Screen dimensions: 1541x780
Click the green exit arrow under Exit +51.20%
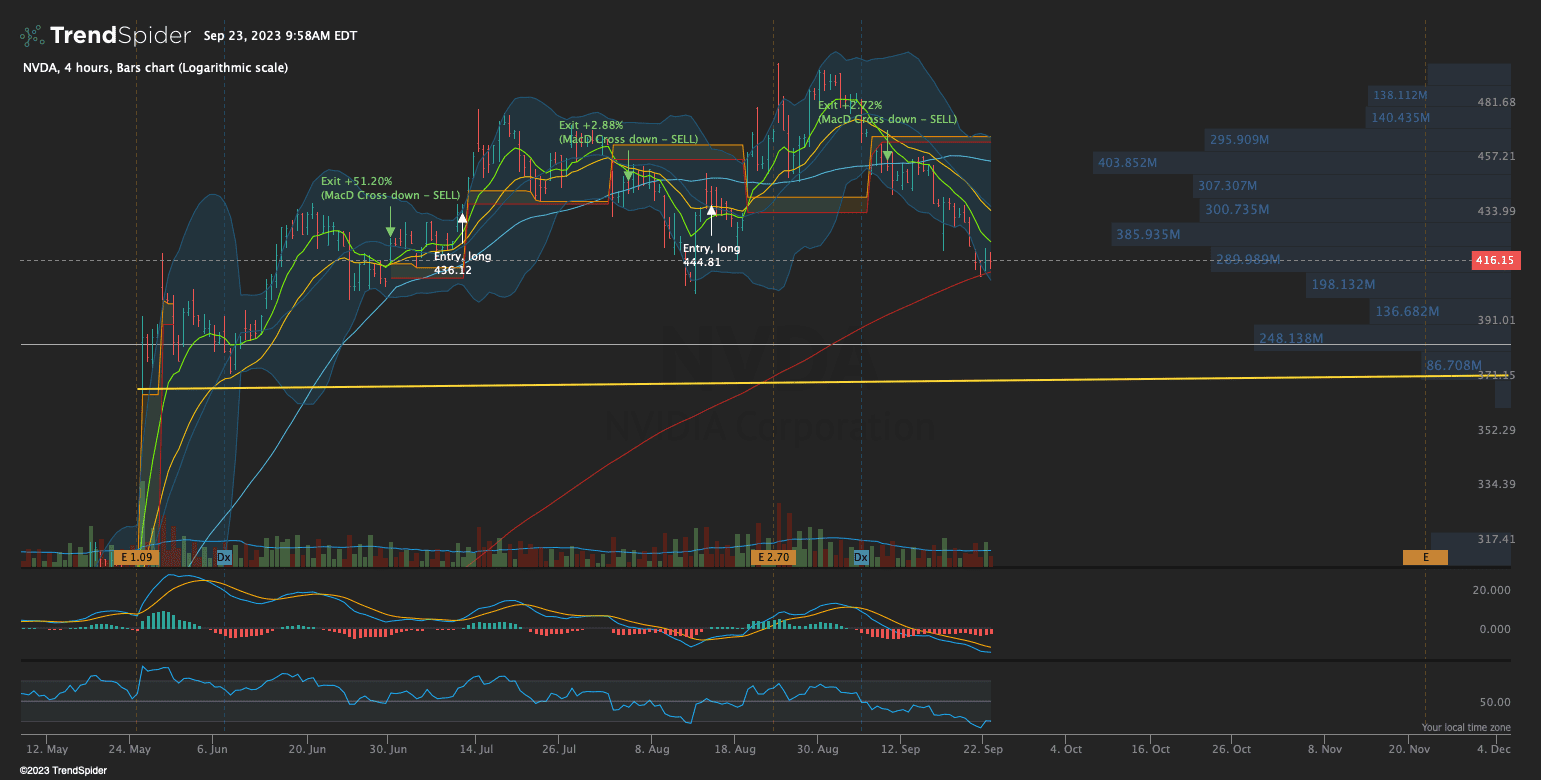pos(390,230)
